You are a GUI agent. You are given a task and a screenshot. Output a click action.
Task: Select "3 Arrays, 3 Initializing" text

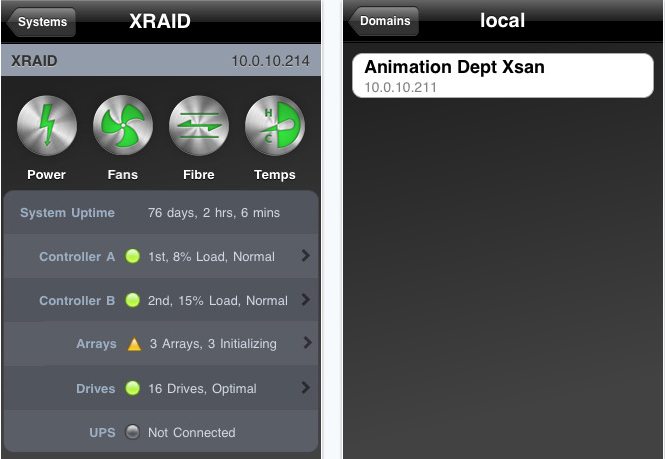point(213,344)
